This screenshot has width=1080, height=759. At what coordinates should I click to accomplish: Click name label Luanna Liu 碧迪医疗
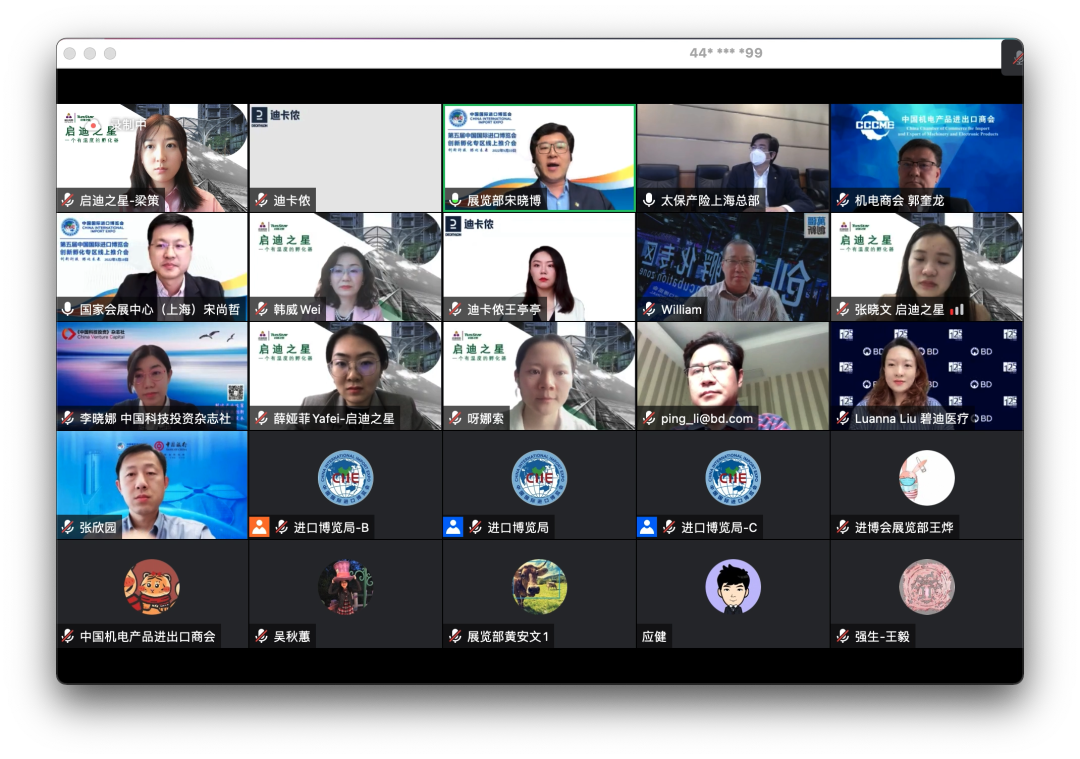[x=911, y=418]
